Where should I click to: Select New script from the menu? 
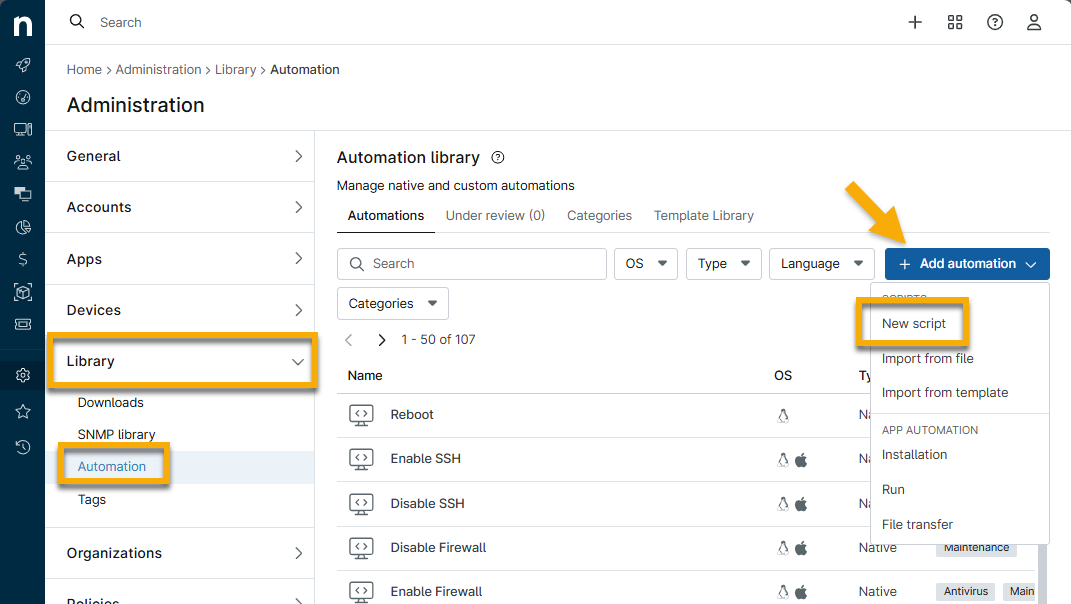click(913, 324)
